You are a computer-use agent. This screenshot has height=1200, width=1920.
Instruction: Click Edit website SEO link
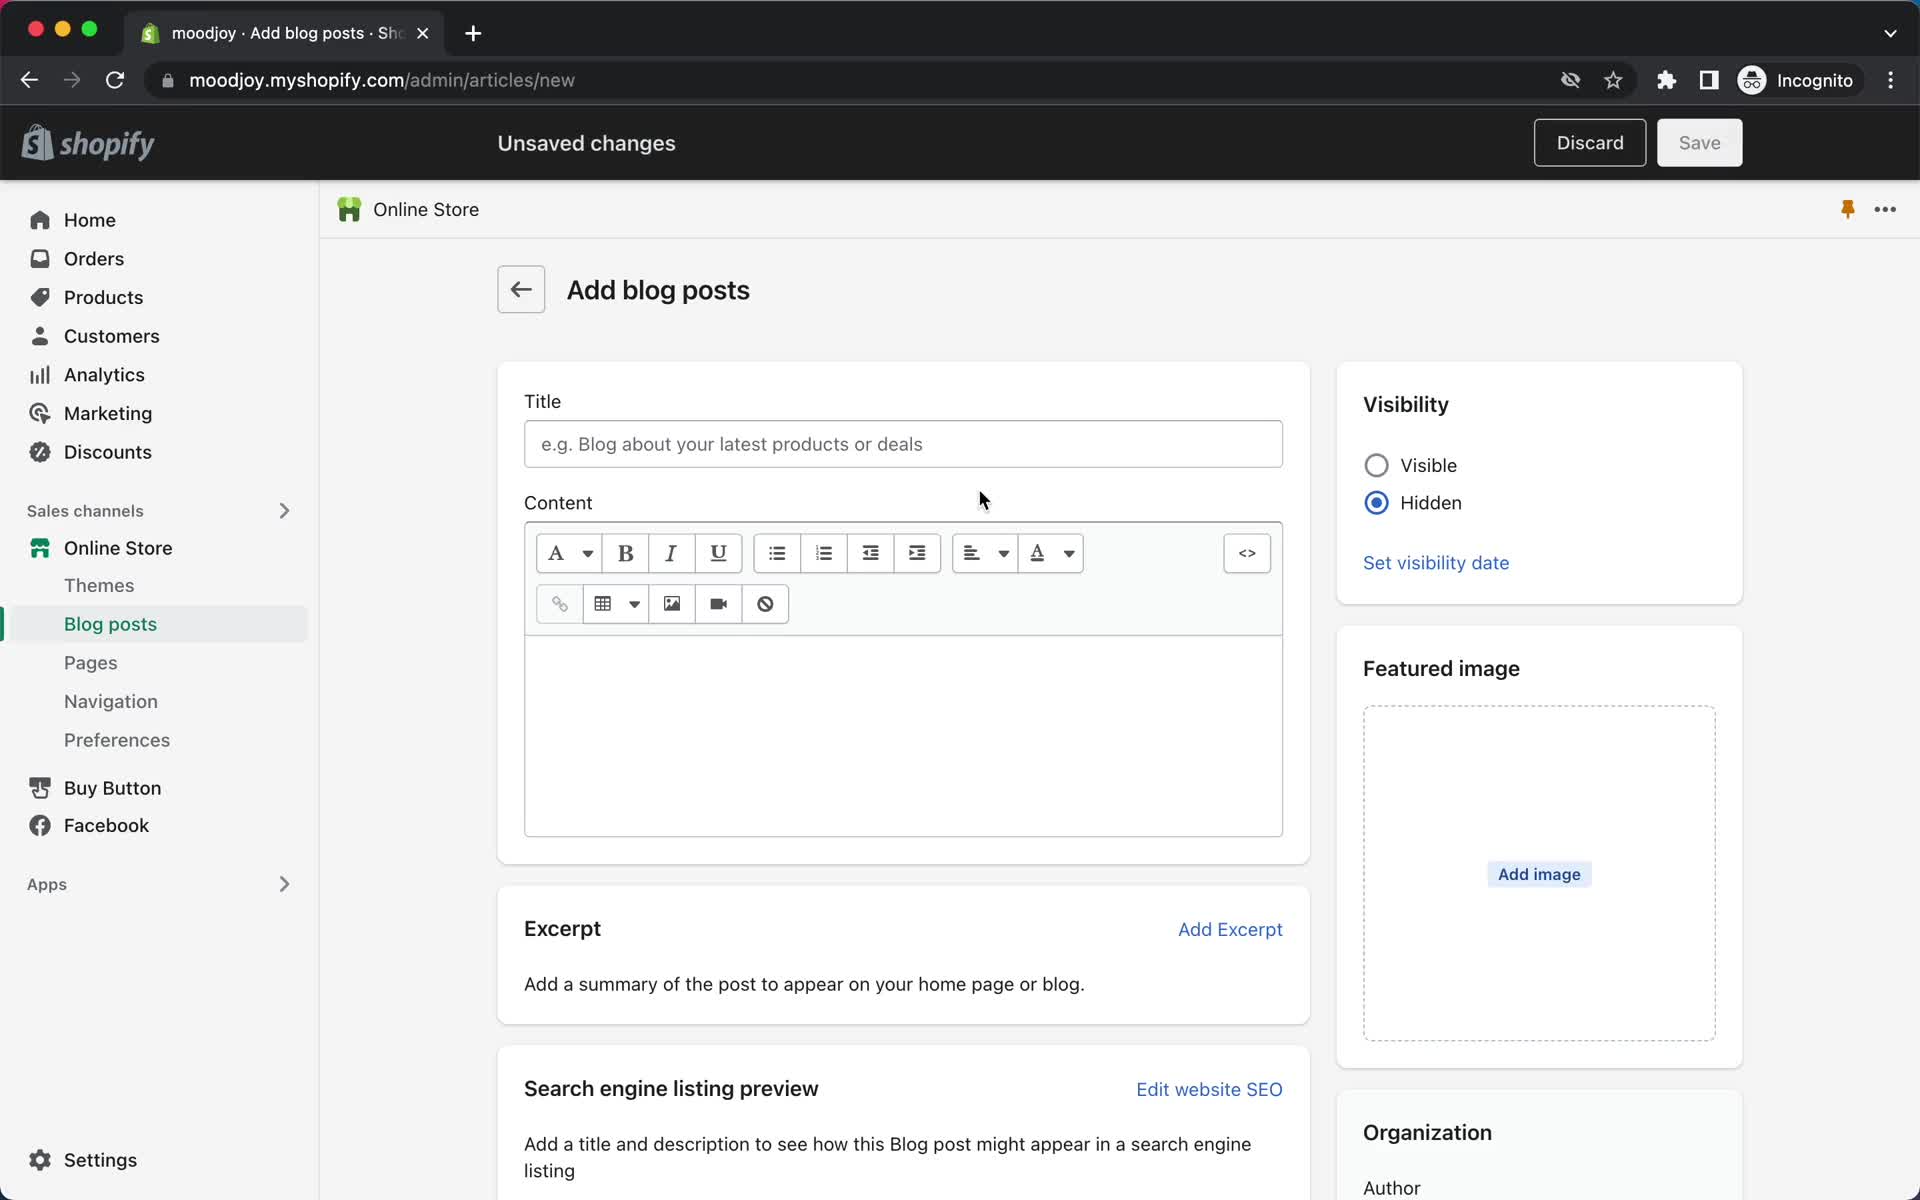coord(1209,1089)
